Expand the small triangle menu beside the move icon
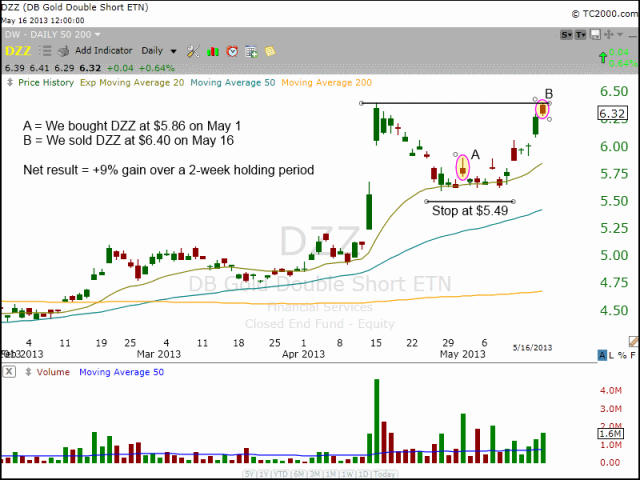 (x=620, y=35)
